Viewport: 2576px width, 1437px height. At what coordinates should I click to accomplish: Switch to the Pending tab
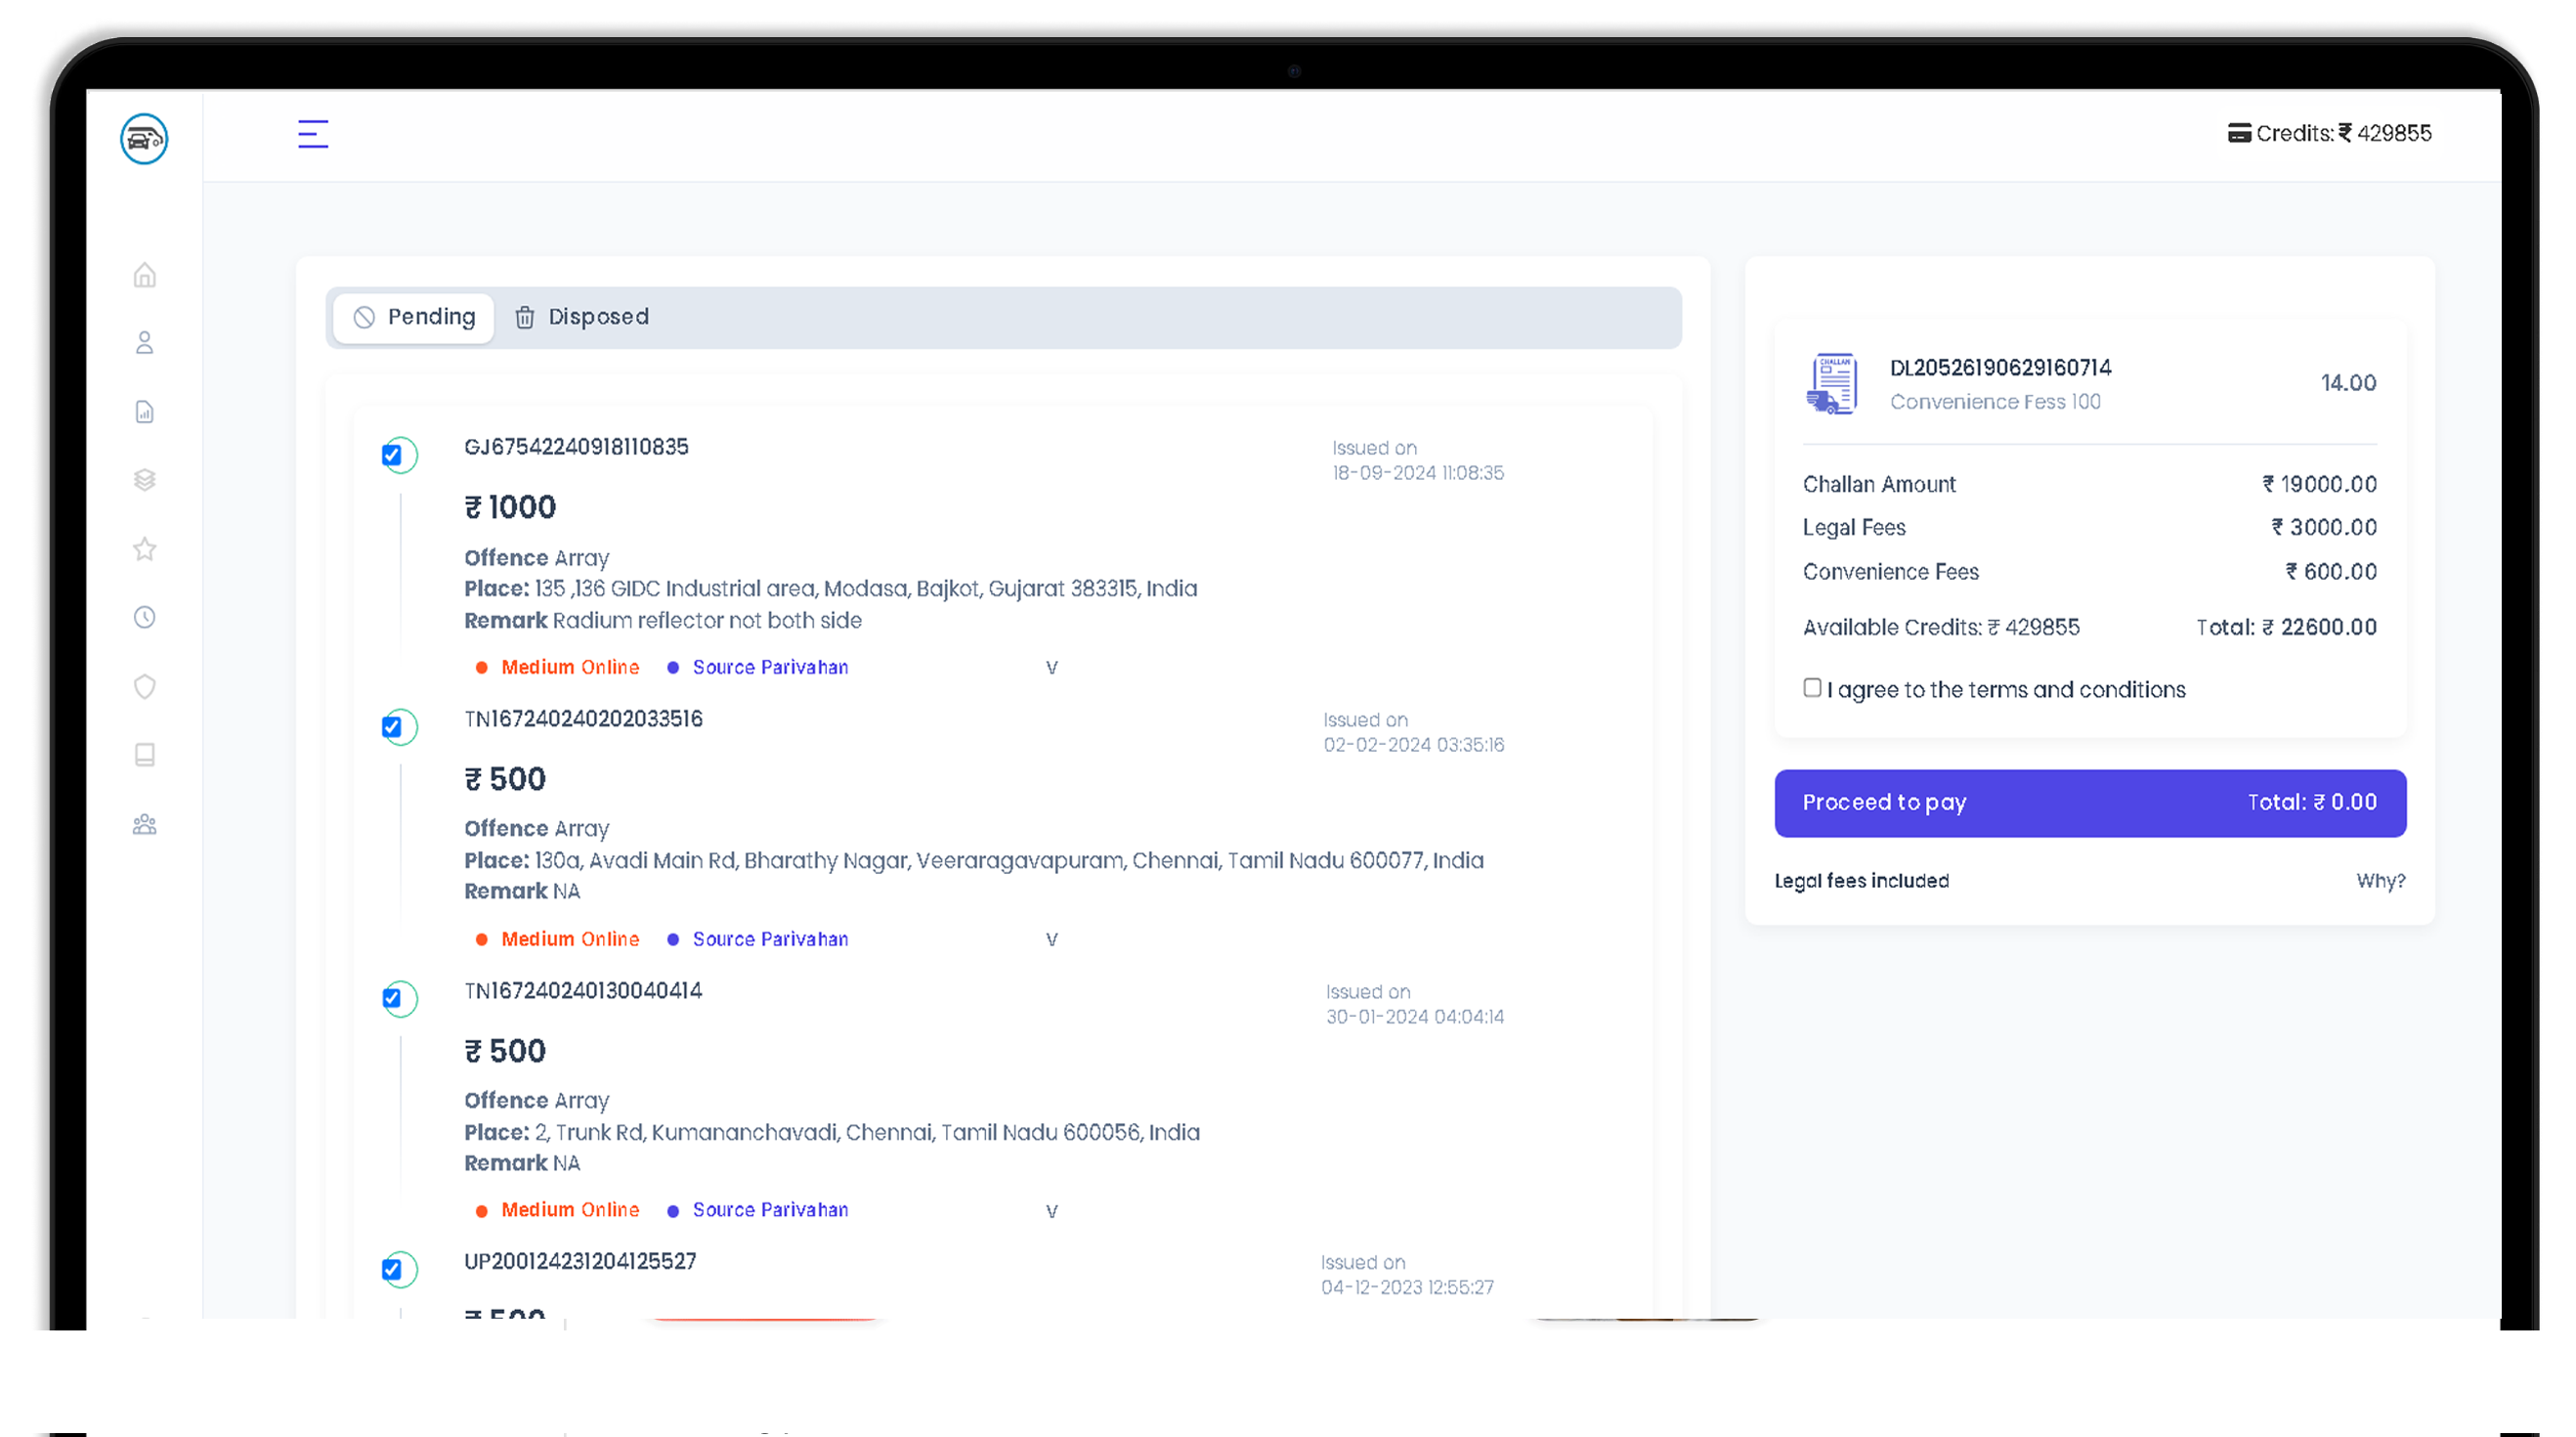coord(415,317)
